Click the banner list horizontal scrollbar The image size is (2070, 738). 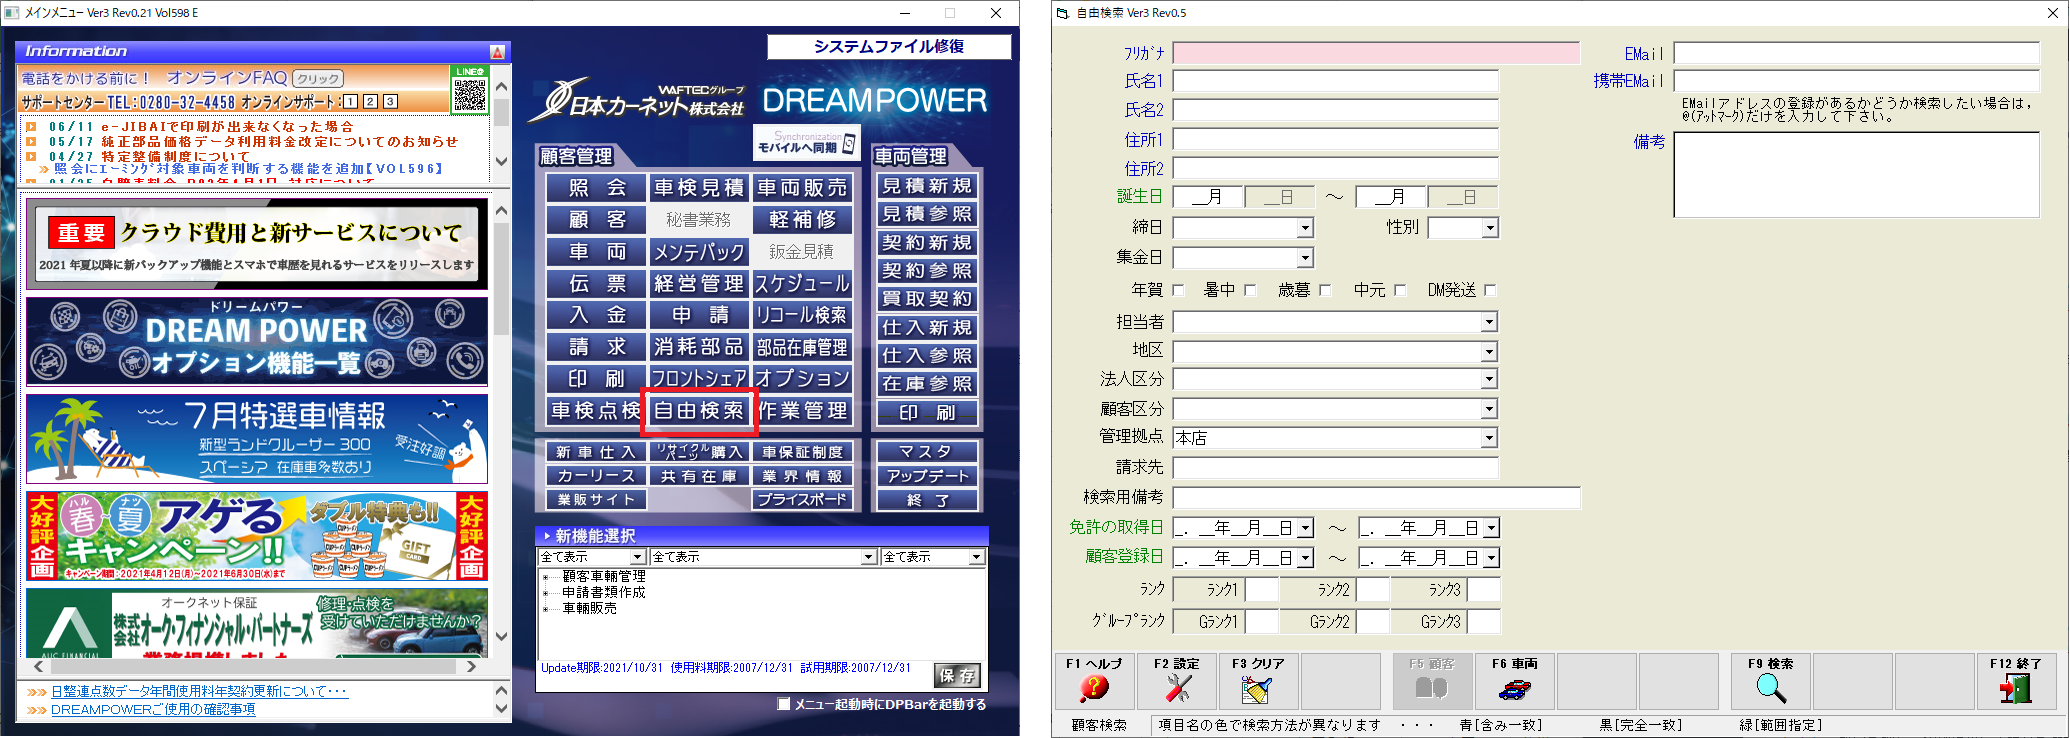(256, 666)
